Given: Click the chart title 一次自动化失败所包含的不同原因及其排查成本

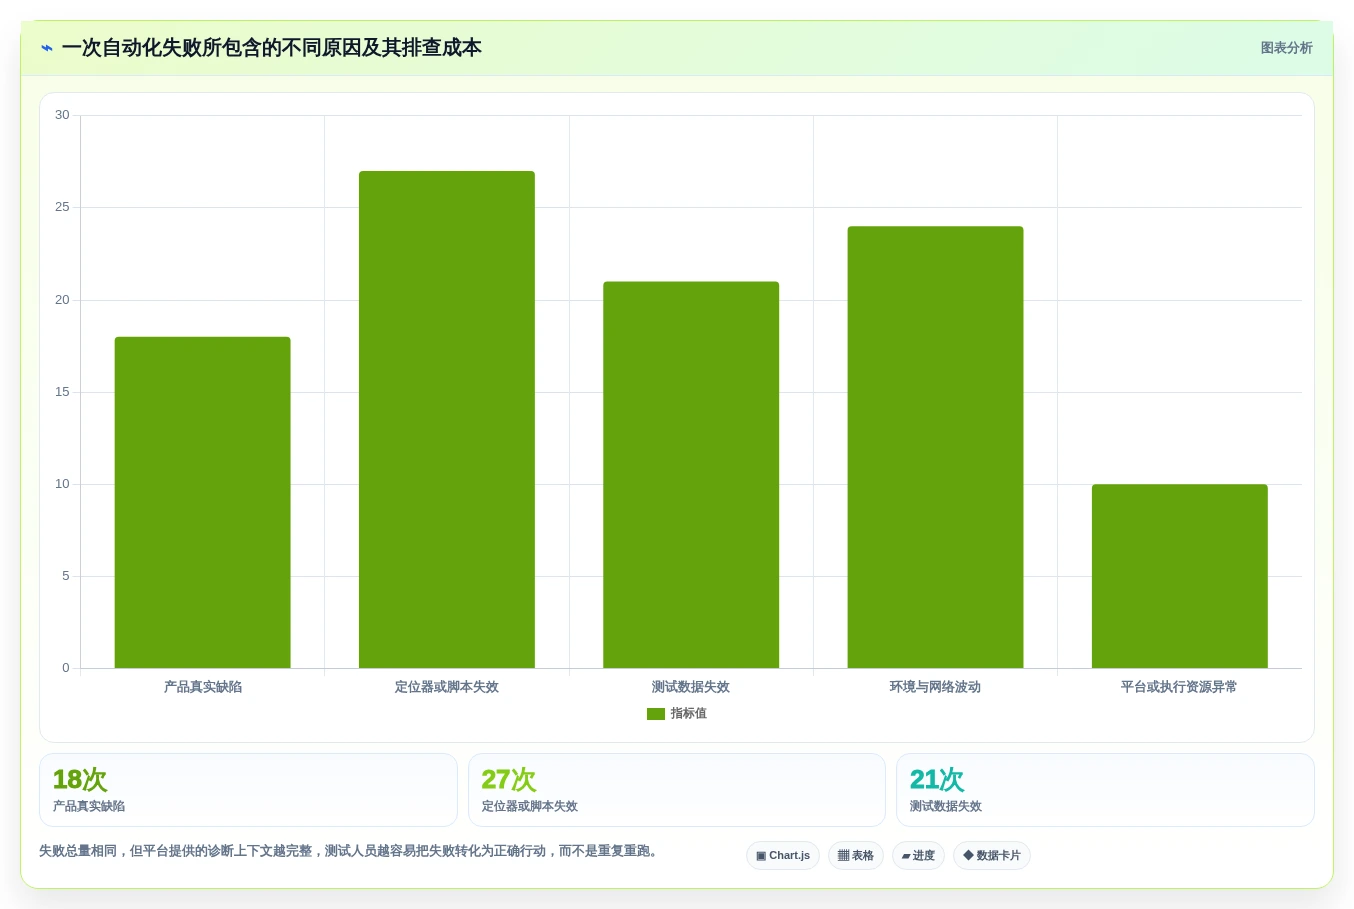Looking at the screenshot, I should pos(271,48).
